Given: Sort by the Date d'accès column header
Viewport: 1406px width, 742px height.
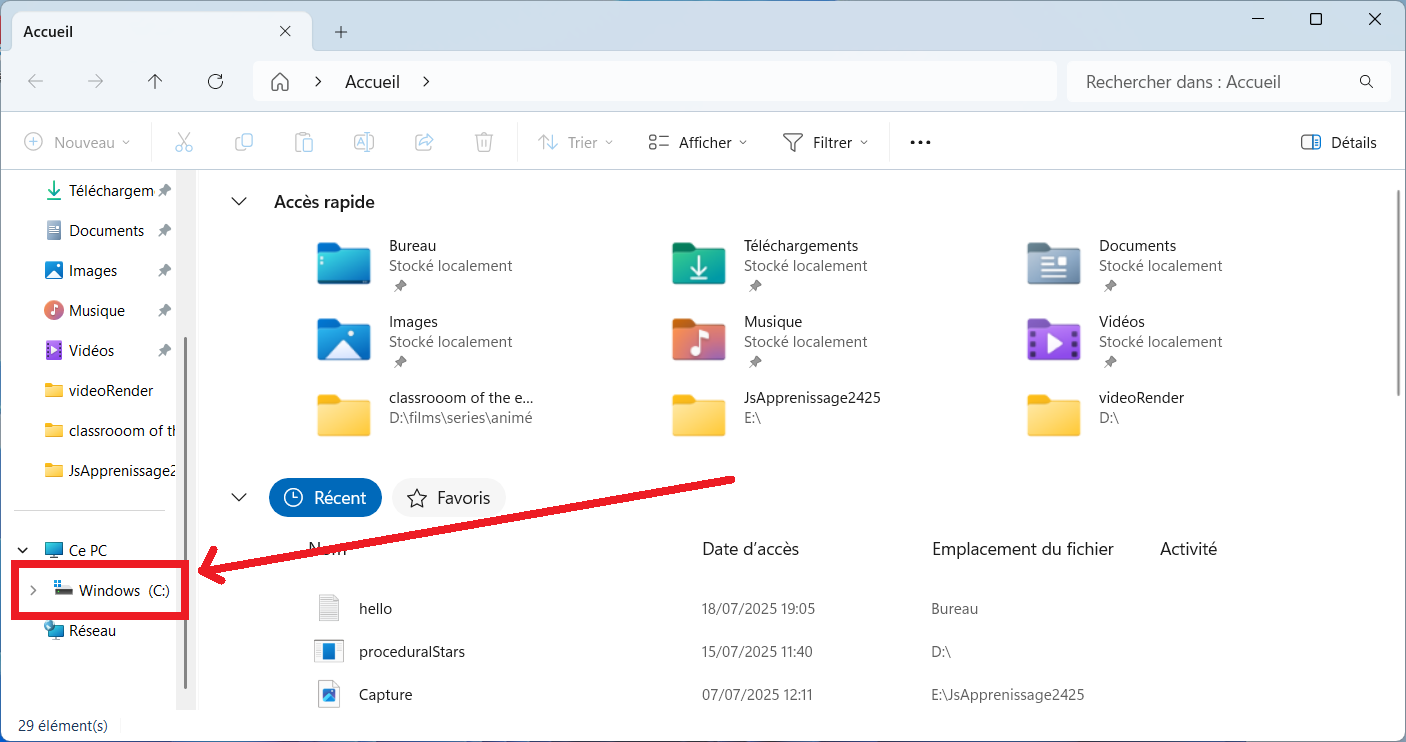Looking at the screenshot, I should [x=750, y=549].
